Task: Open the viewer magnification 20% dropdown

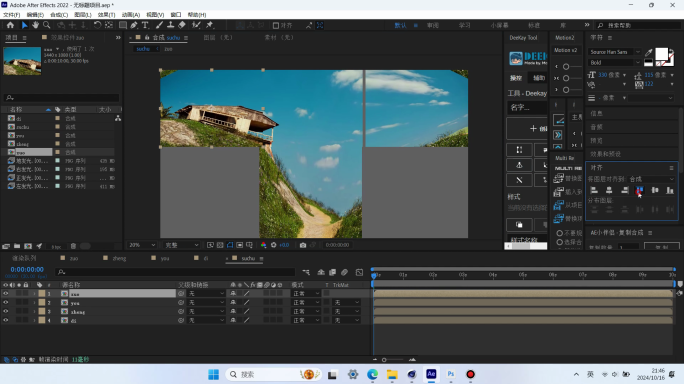Action: (x=142, y=245)
